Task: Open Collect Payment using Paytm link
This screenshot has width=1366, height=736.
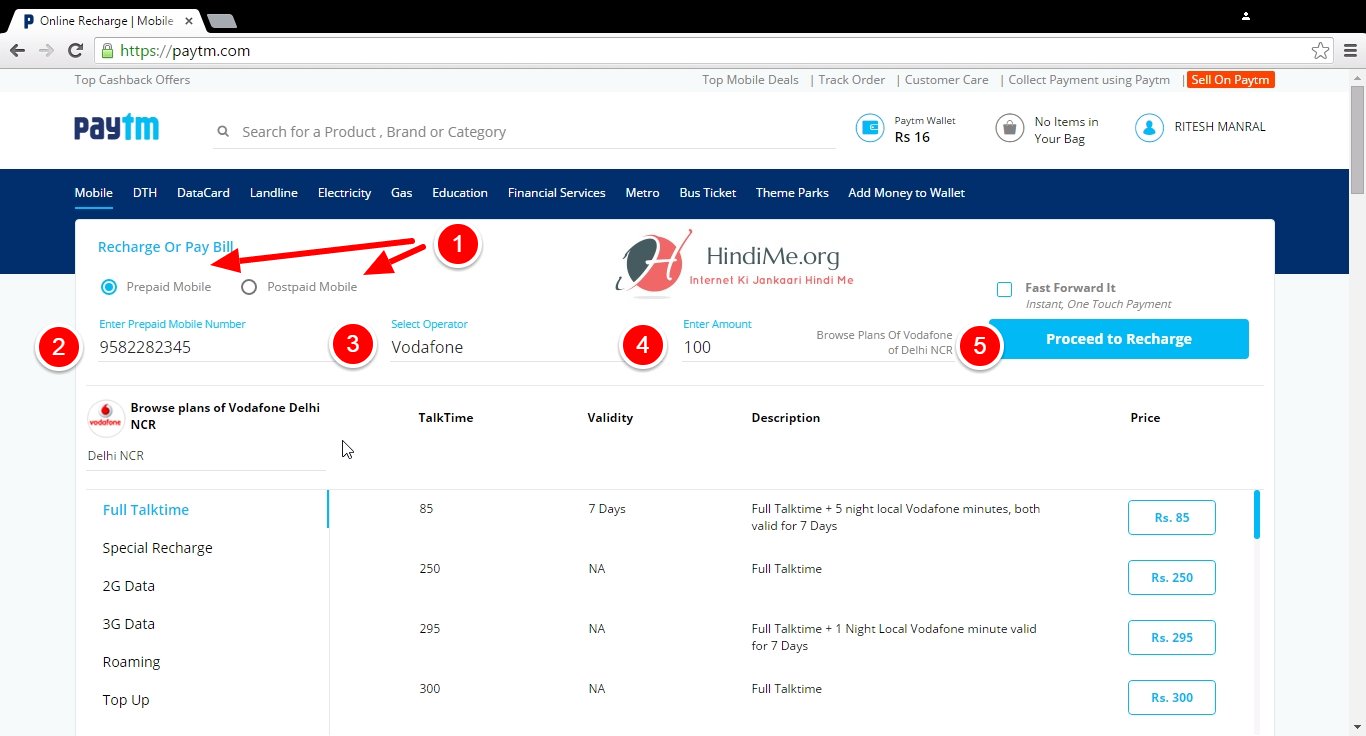Action: pos(1089,80)
